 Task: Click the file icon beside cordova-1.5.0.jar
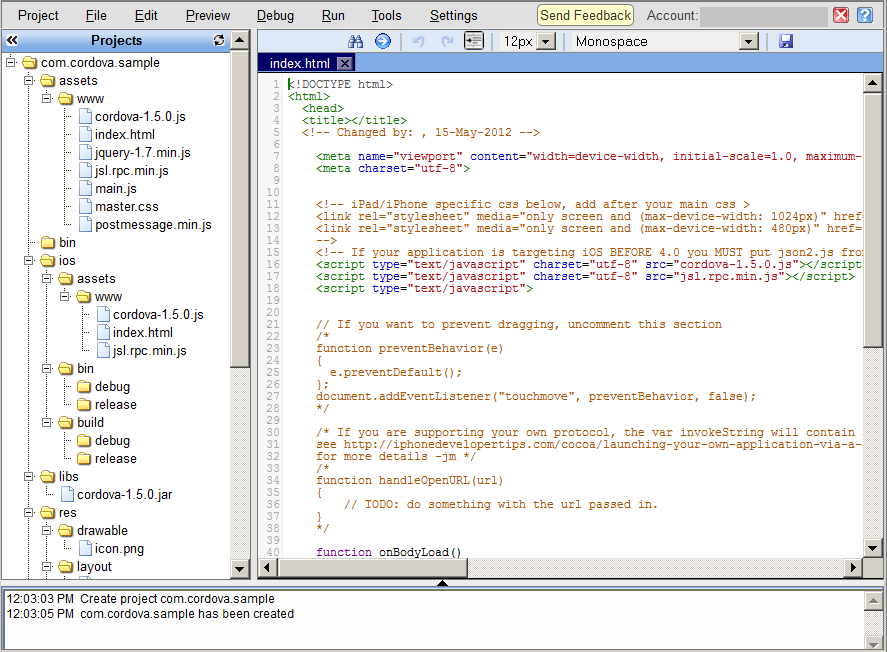tap(67, 494)
